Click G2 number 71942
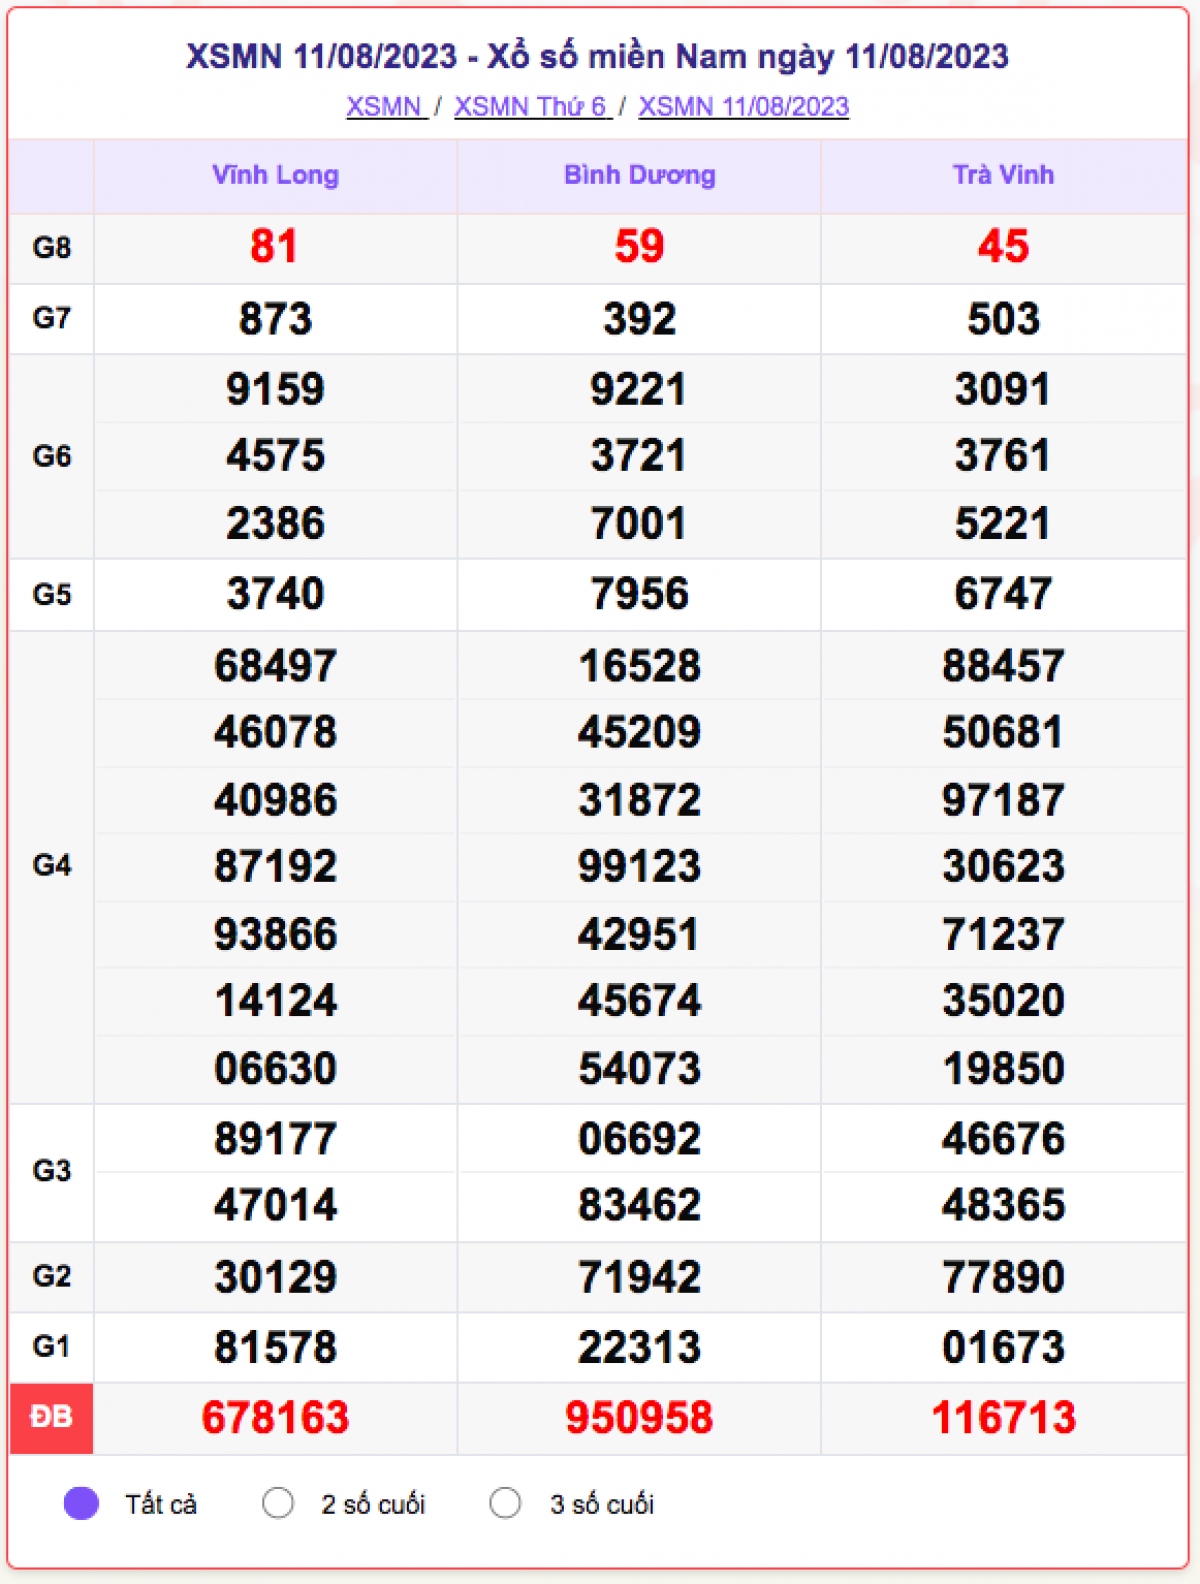This screenshot has height=1584, width=1200. point(640,1277)
